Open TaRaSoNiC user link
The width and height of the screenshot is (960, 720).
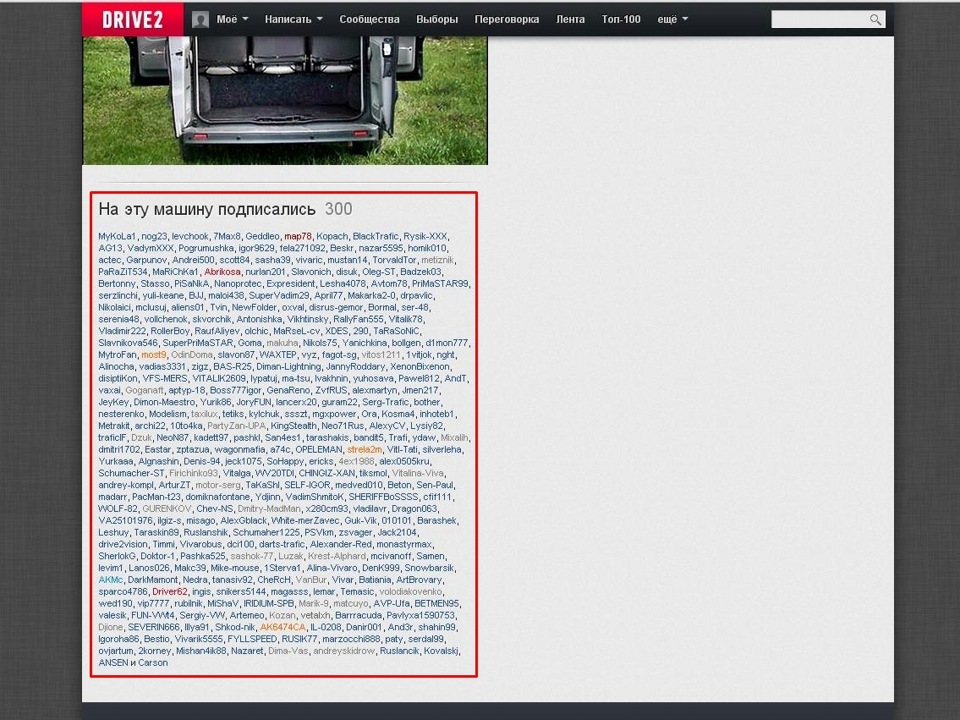click(397, 331)
